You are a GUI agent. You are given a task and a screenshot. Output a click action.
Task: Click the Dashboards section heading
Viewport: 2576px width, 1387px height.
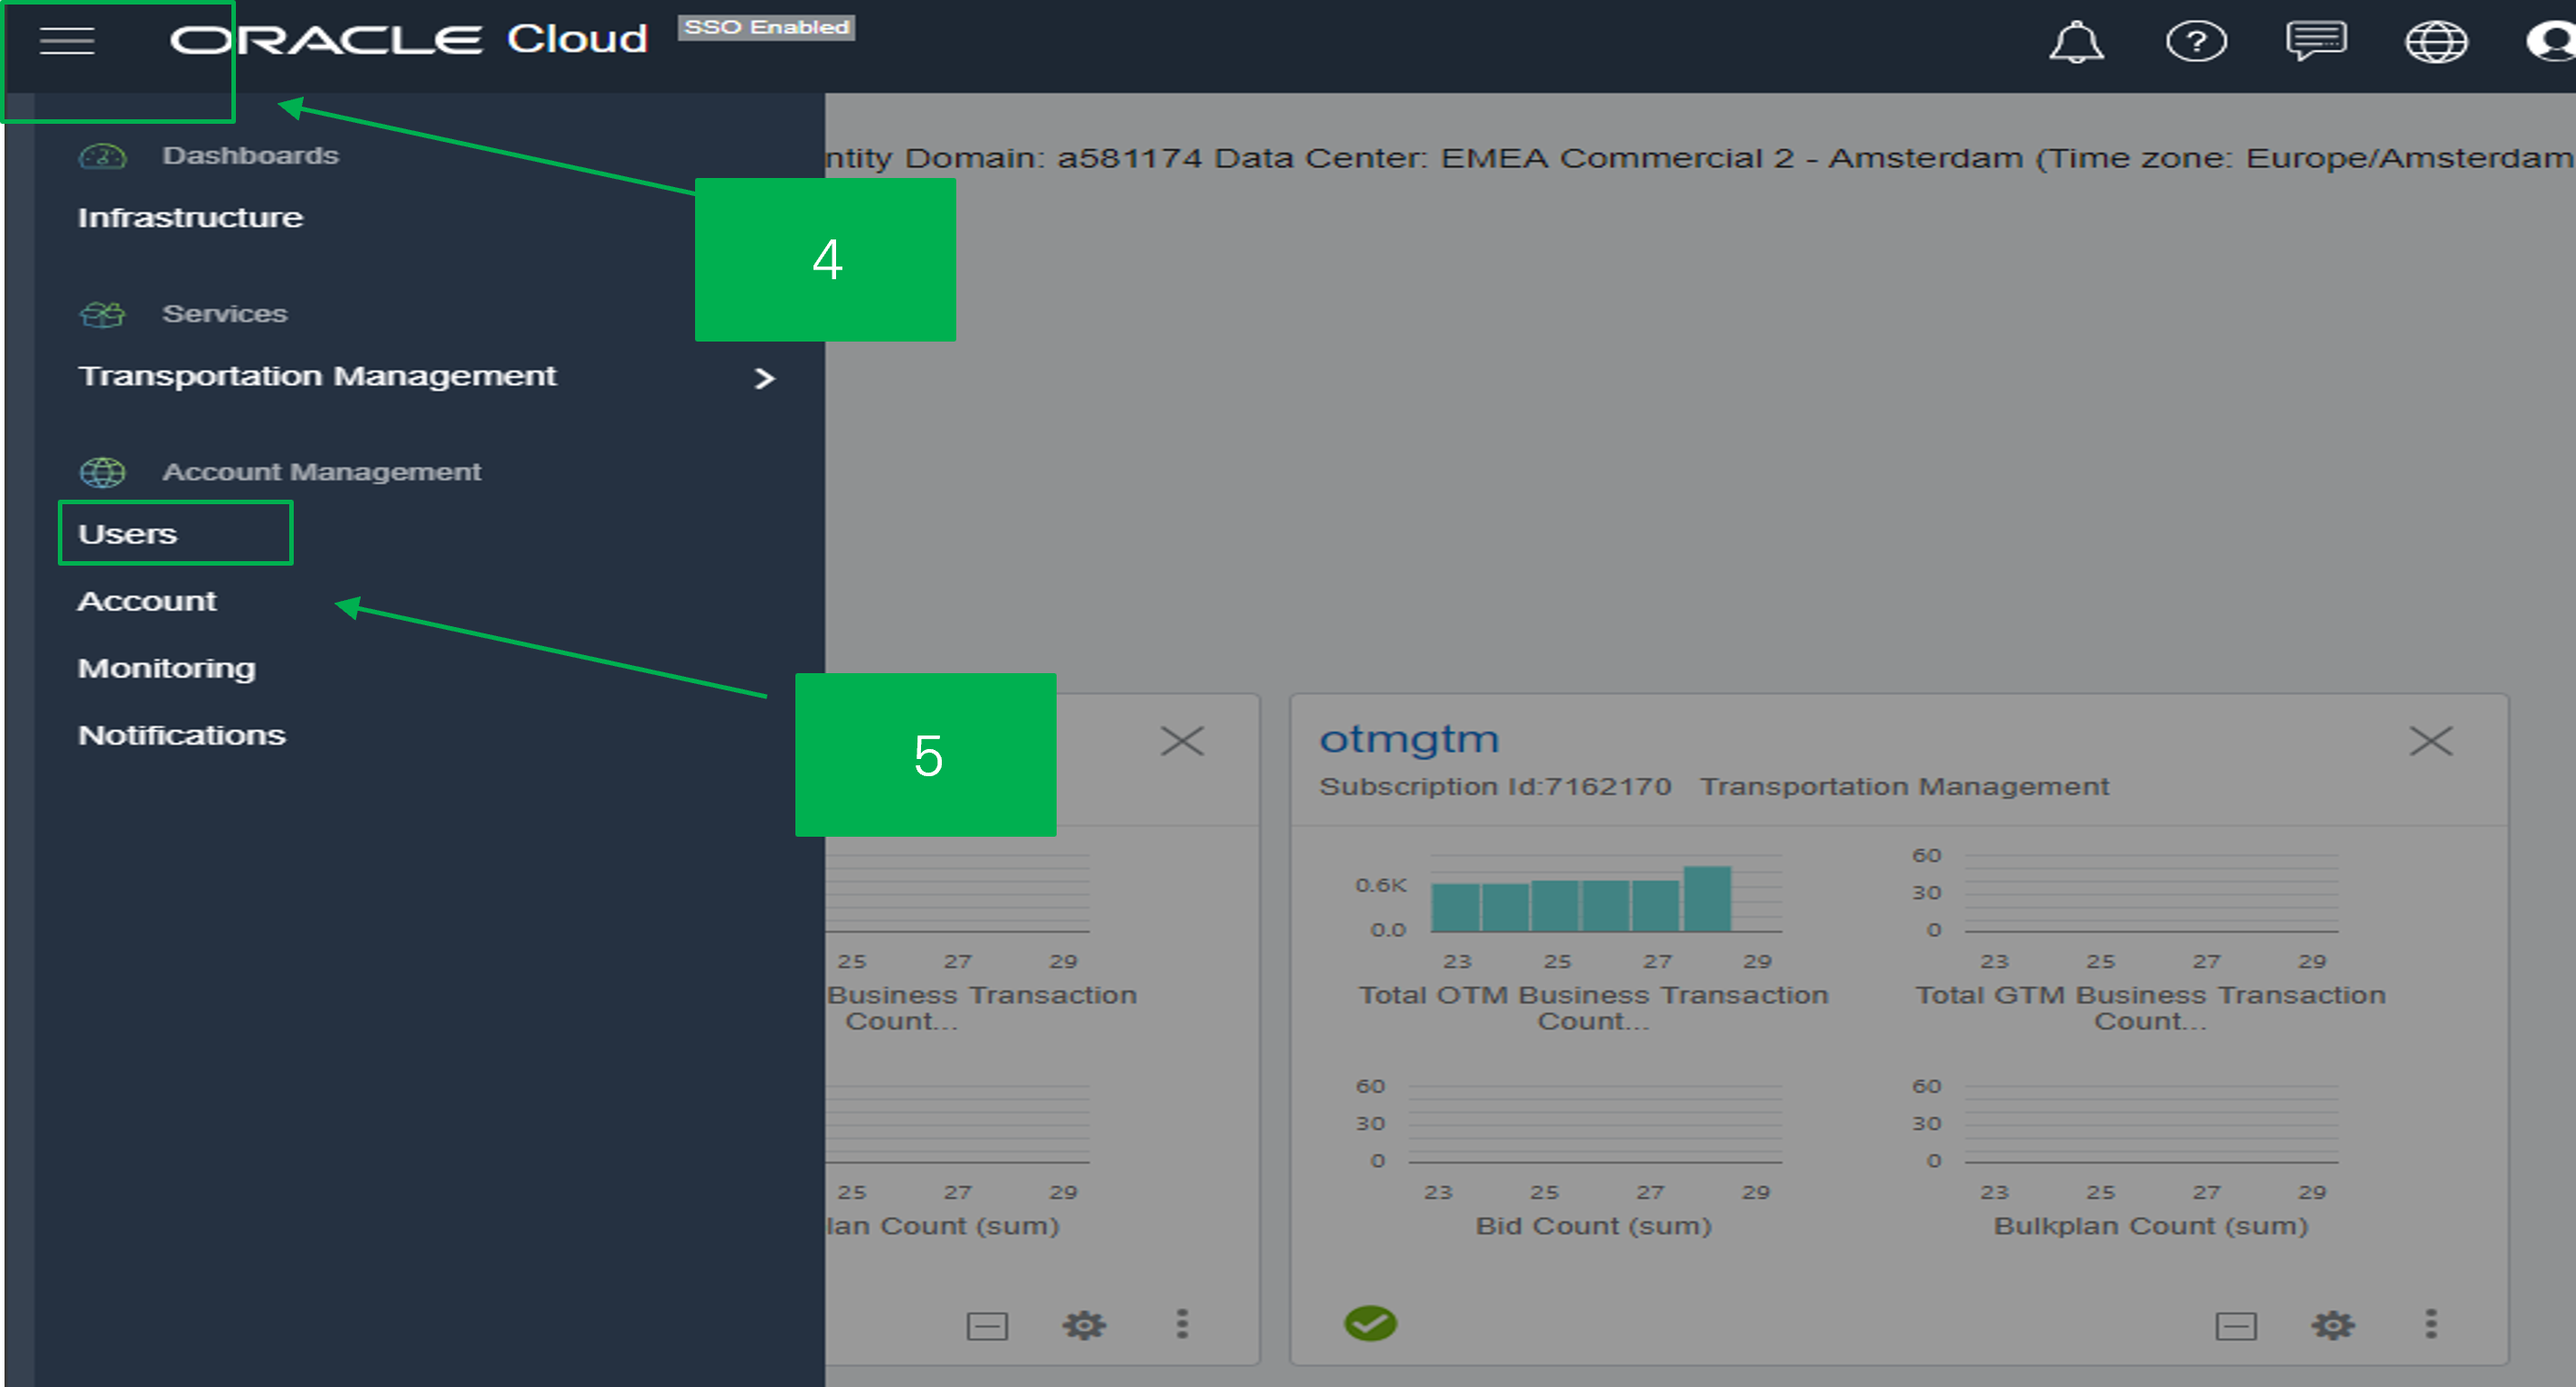click(250, 156)
